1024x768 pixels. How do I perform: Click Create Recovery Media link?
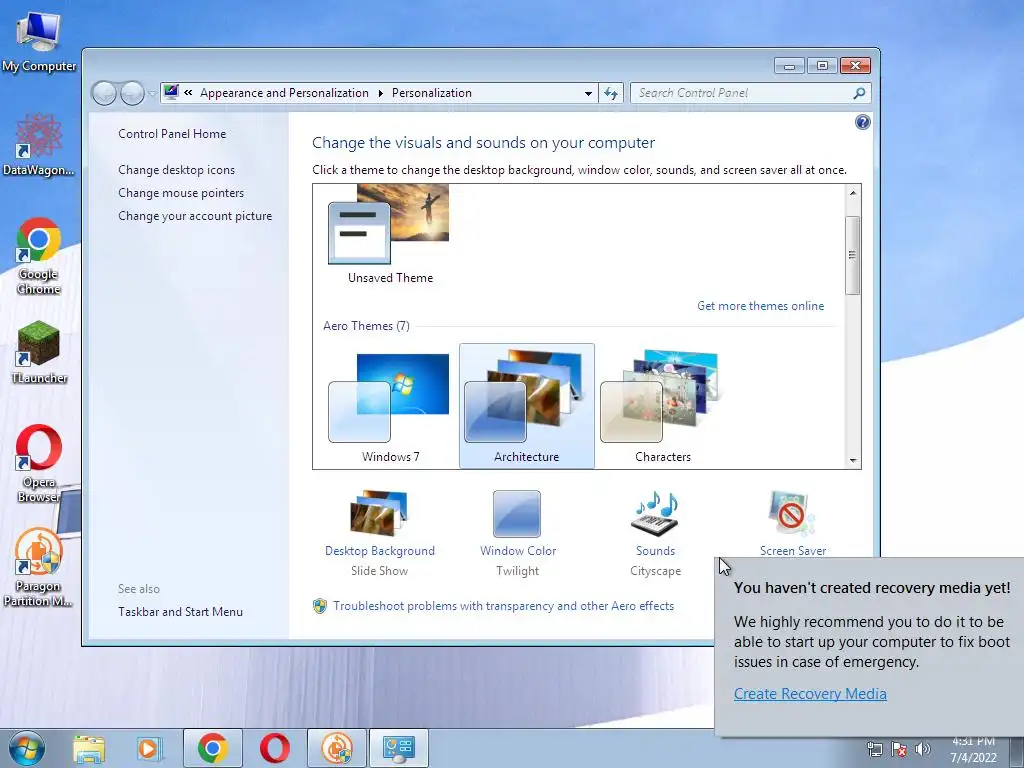(810, 694)
